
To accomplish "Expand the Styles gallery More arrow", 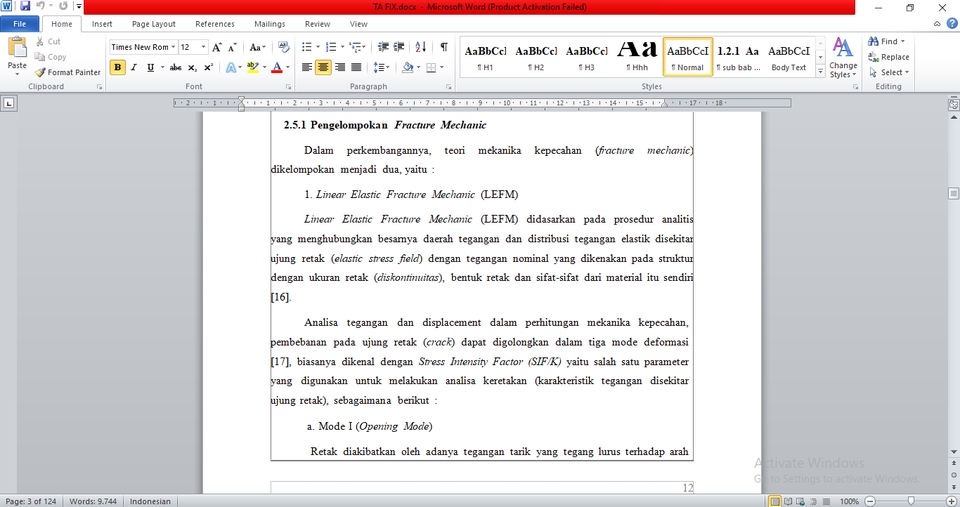I will [x=820, y=72].
